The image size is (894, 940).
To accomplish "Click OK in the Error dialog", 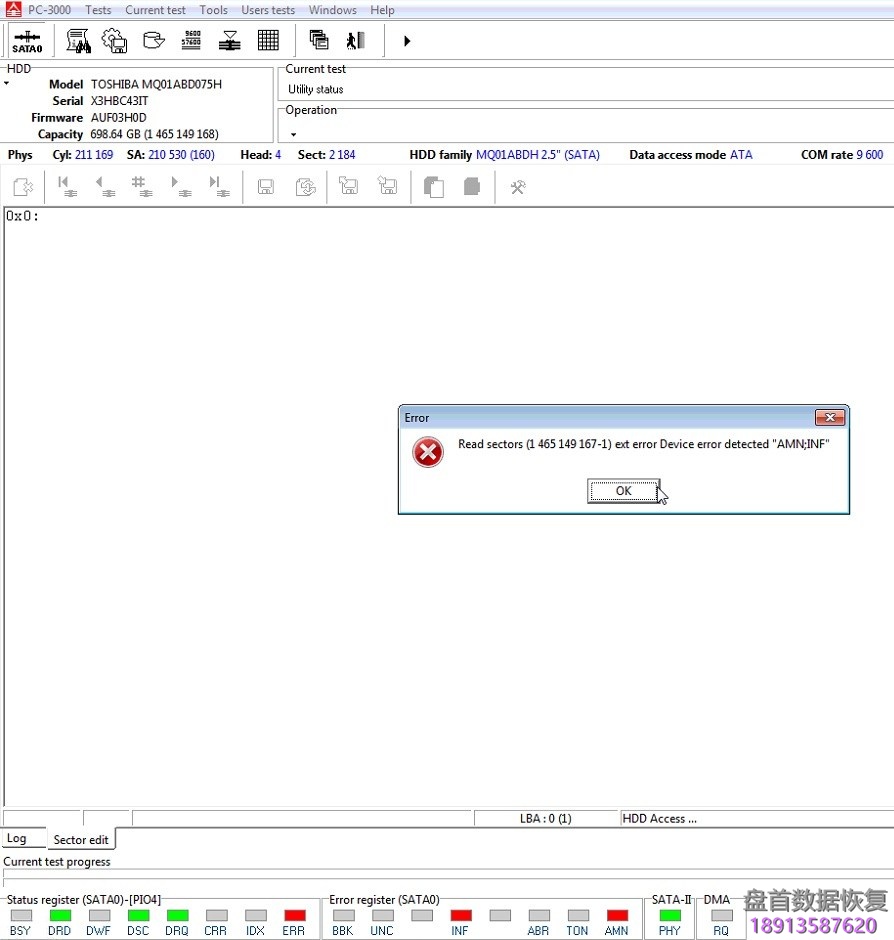I will click(x=623, y=491).
